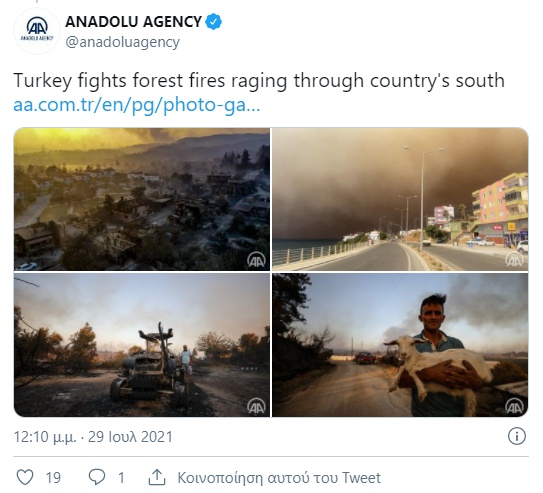
Task: Click the blue verified badge icon
Action: click(x=214, y=22)
